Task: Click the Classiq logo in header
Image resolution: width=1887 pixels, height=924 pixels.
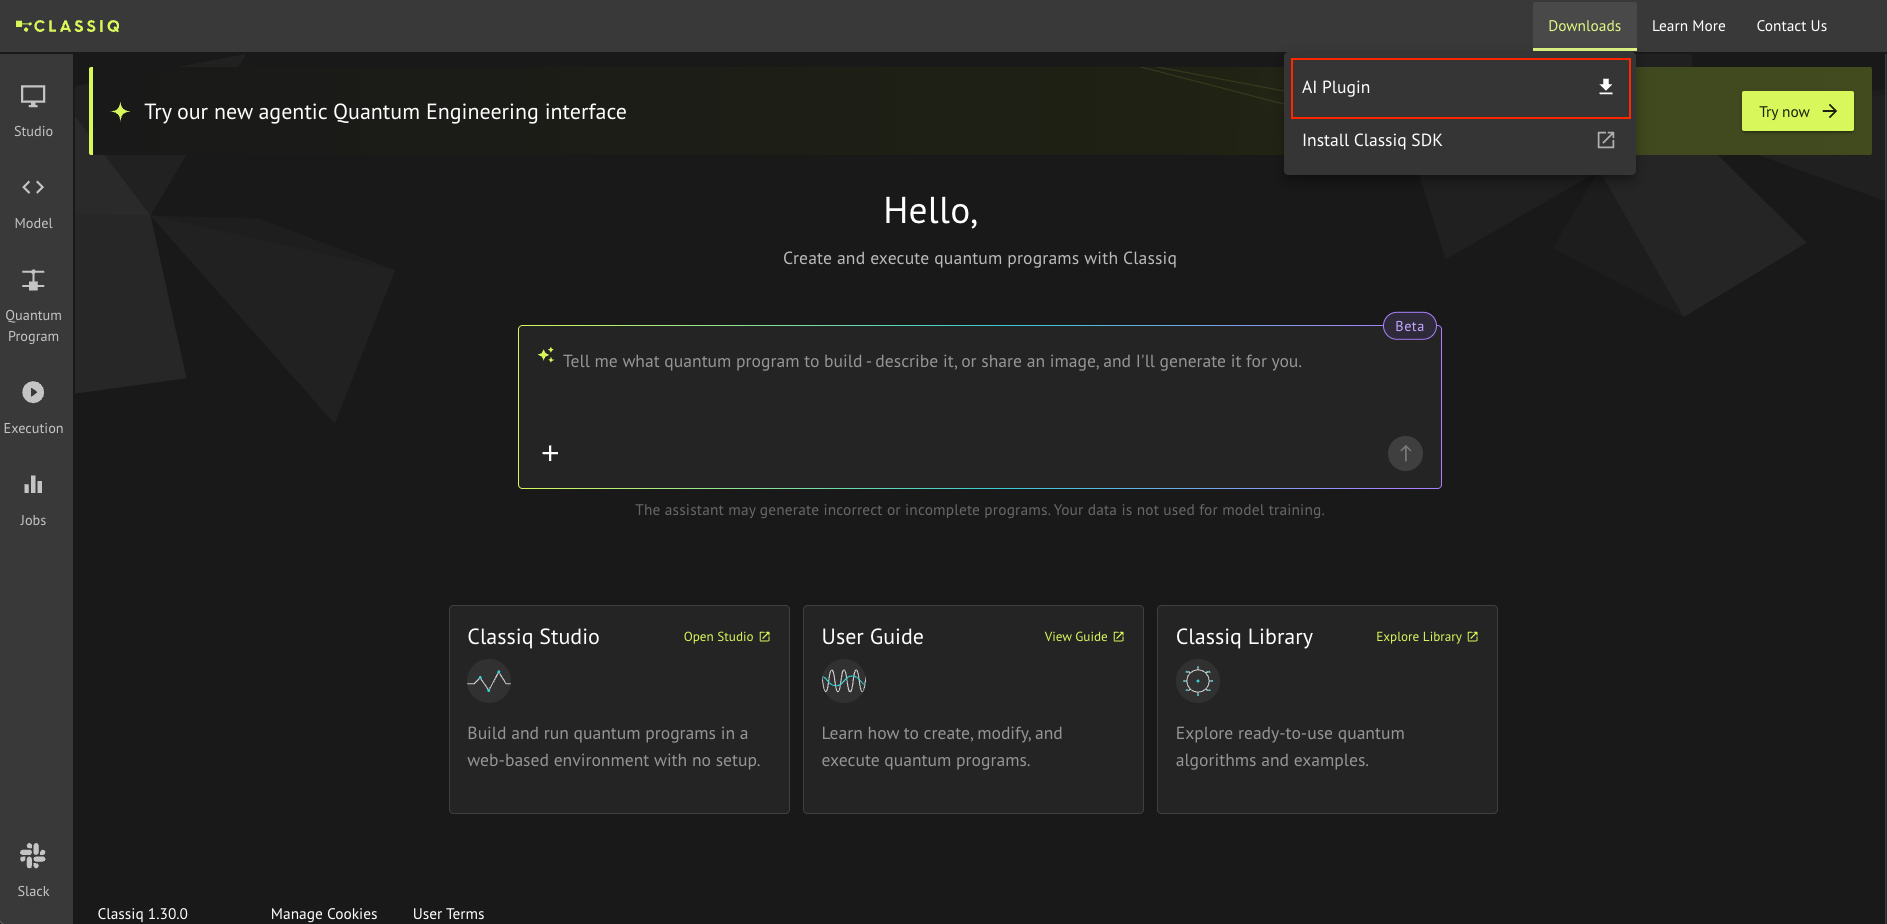Action: pyautogui.click(x=68, y=26)
